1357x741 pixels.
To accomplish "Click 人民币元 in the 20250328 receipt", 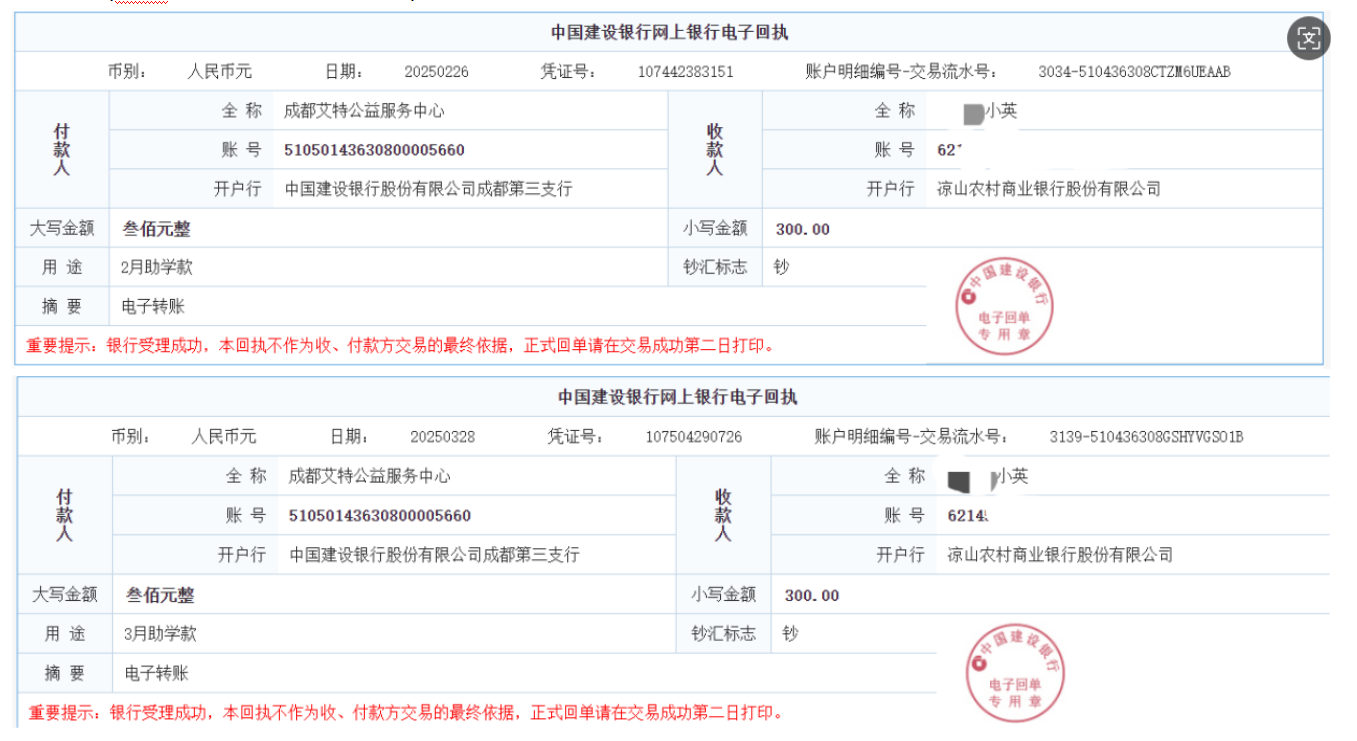I will point(224,437).
